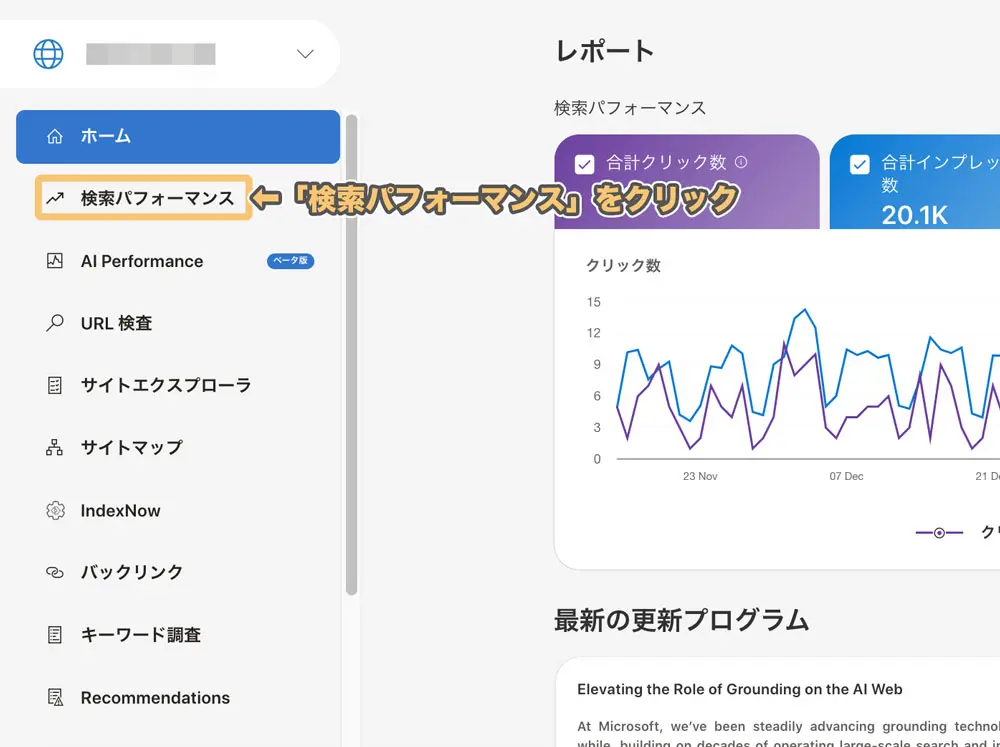The width and height of the screenshot is (1000, 747).
Task: Click the blurred site name field
Action: 151,54
